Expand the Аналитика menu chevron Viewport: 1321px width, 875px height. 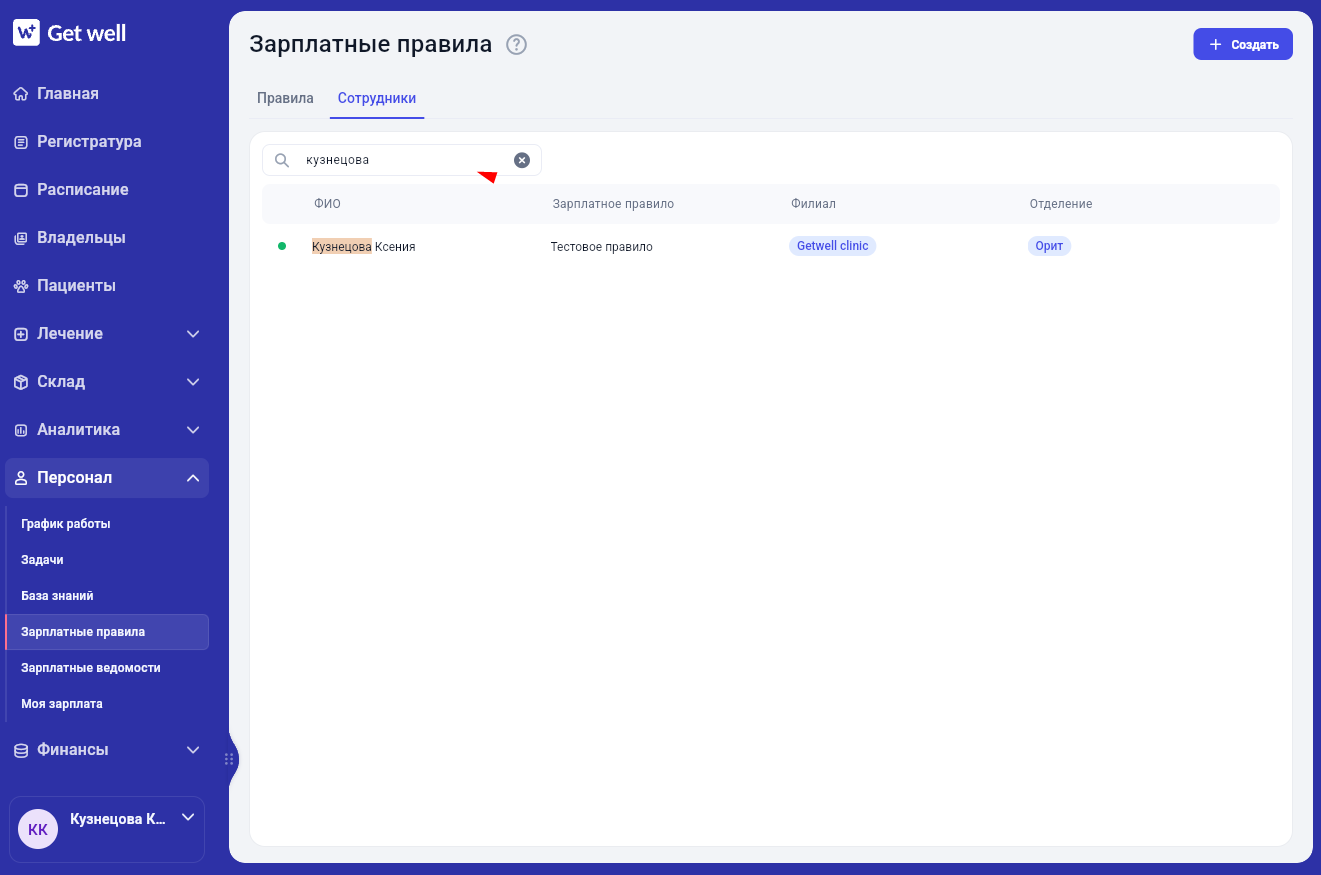pyautogui.click(x=193, y=430)
